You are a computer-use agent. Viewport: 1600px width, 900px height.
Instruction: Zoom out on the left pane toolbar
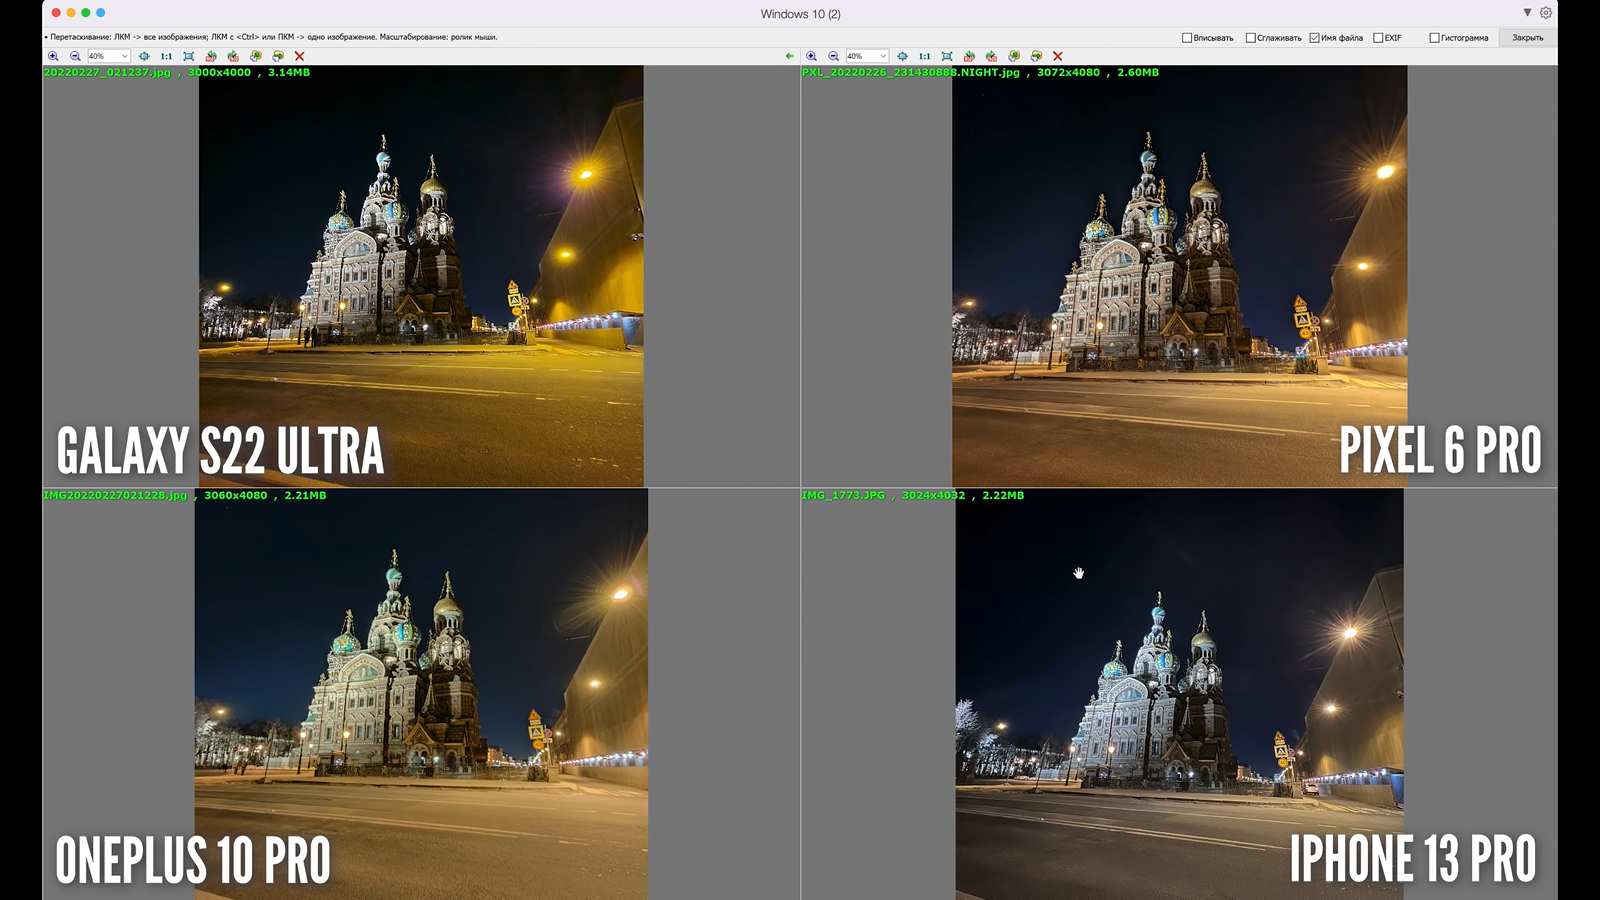(75, 56)
